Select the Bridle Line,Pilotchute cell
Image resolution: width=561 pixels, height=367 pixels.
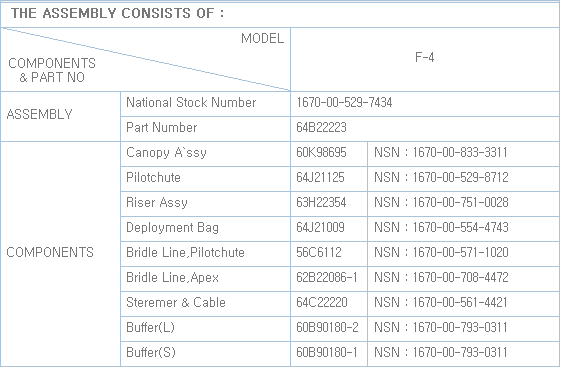click(205, 254)
